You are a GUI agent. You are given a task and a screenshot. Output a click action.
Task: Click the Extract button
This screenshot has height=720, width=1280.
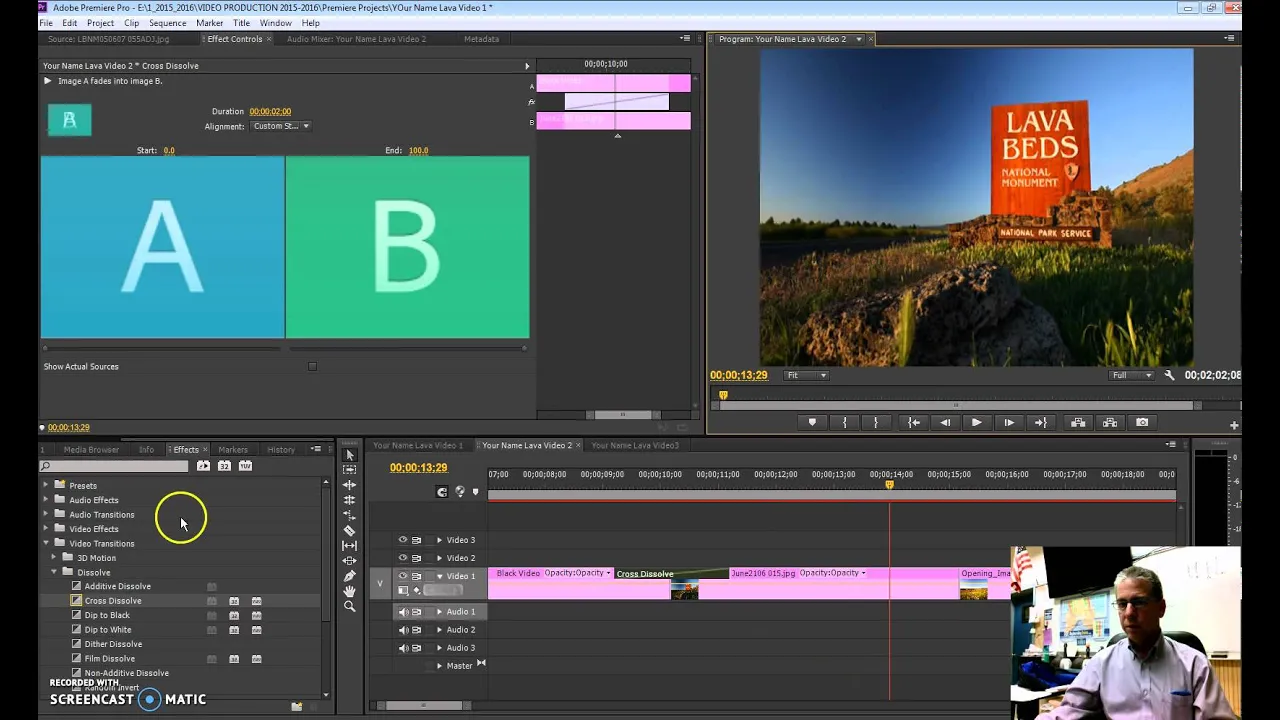(x=1110, y=423)
